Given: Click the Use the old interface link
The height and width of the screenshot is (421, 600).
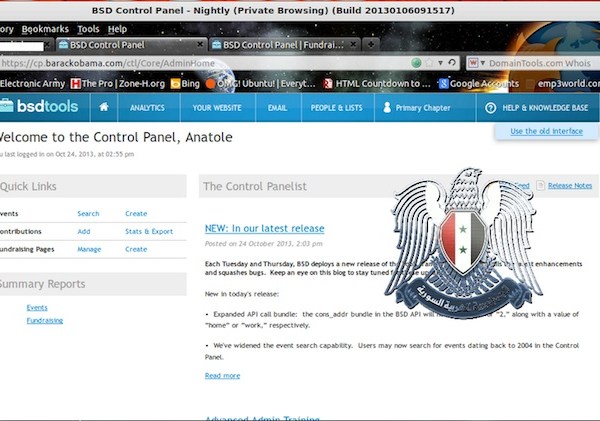Looking at the screenshot, I should [x=545, y=131].
